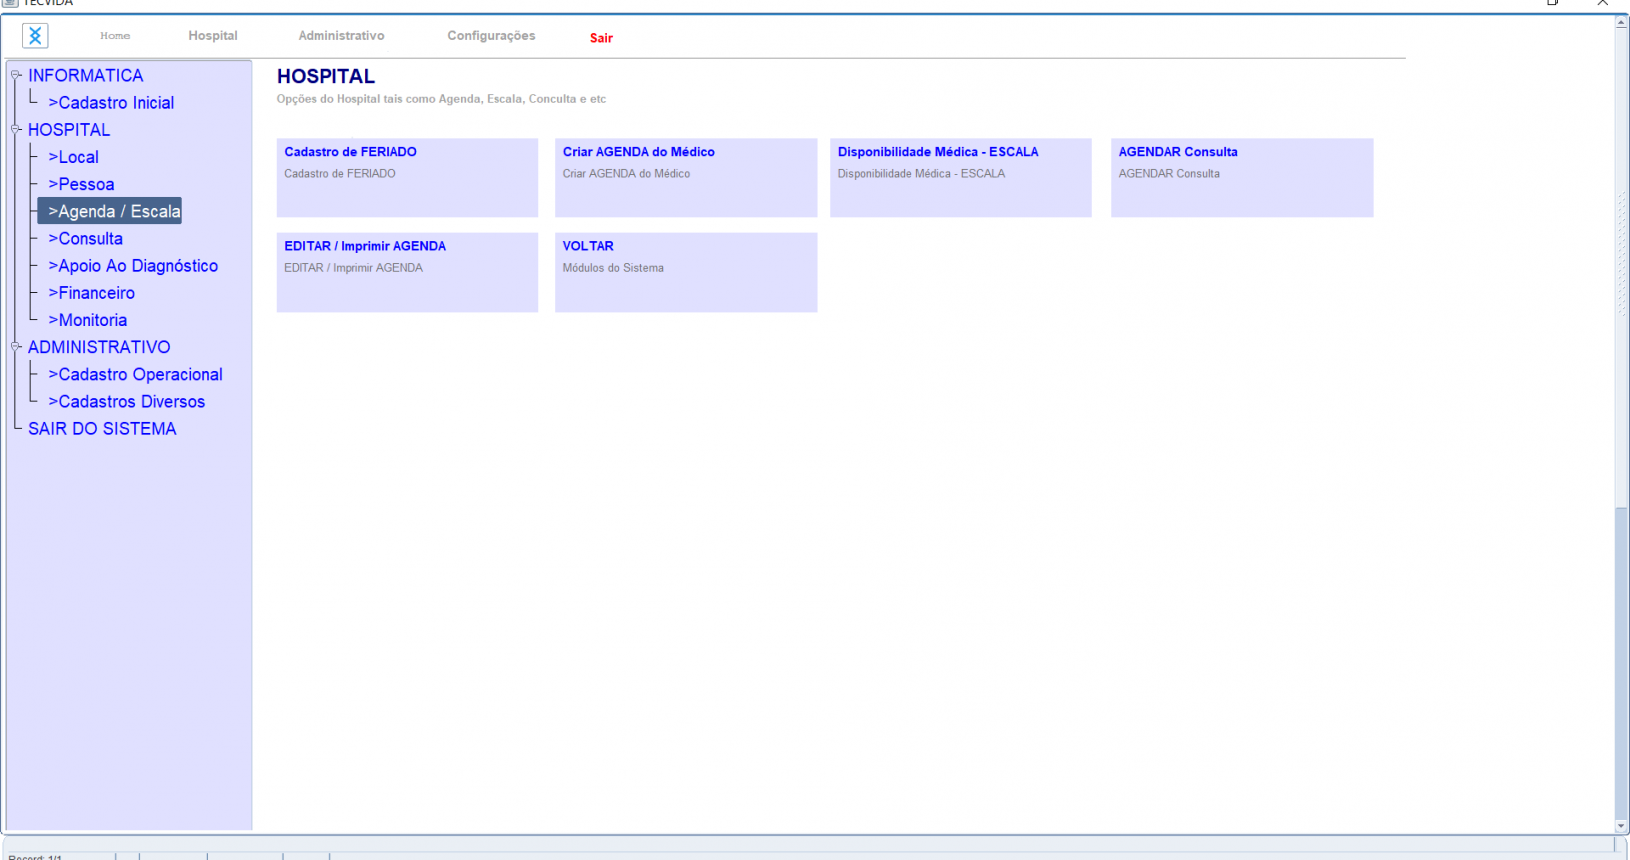Open EDITAR / Imprimir AGENDA tile

407,272
